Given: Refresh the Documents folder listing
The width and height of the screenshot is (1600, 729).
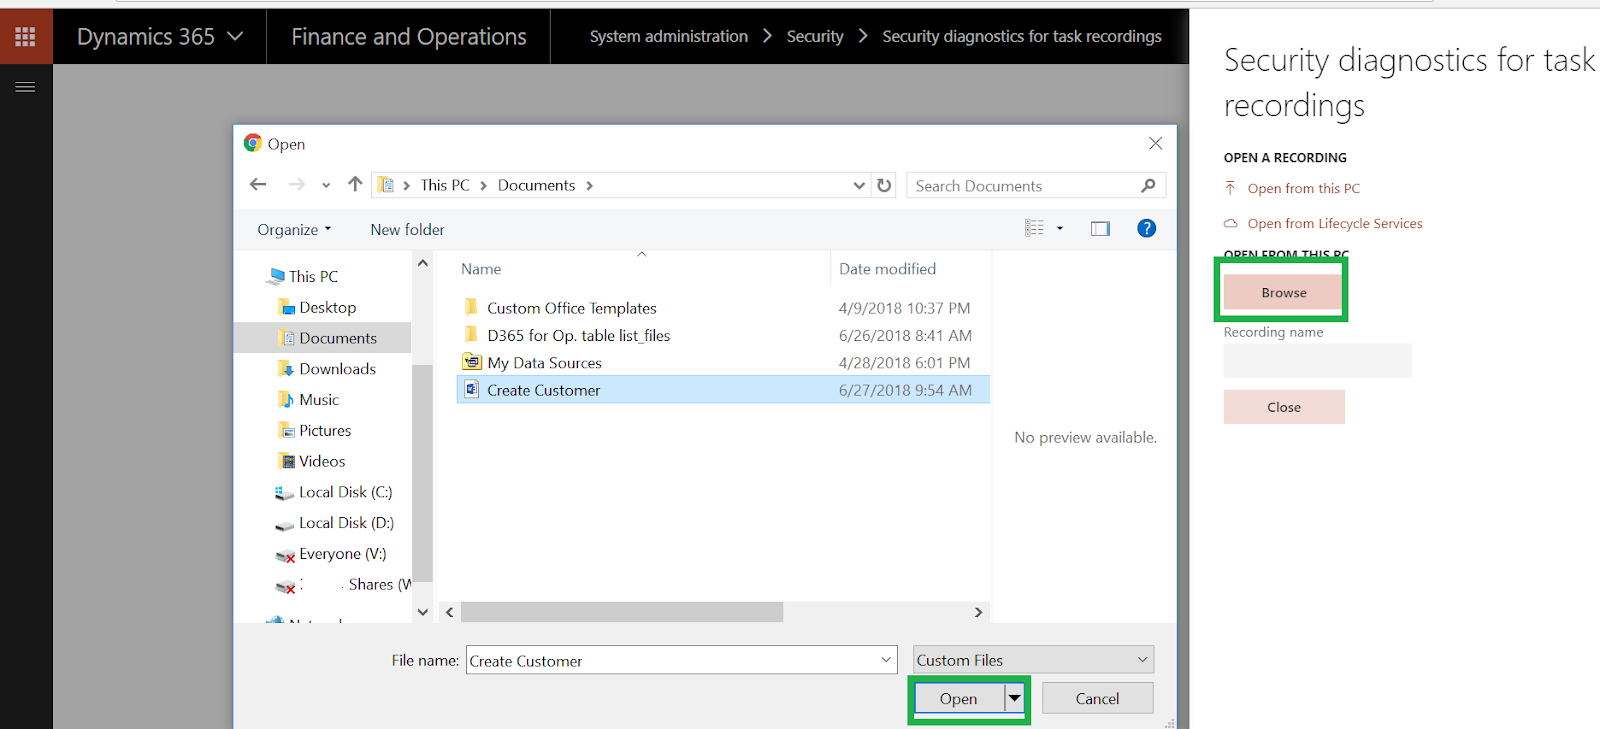Looking at the screenshot, I should coord(884,185).
